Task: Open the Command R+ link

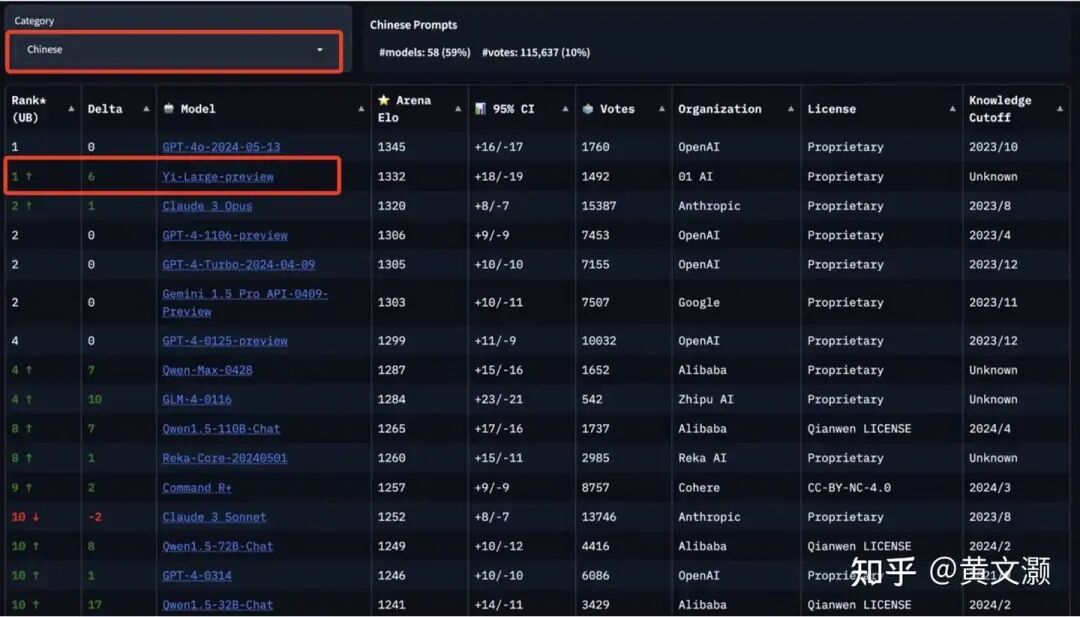Action: coord(197,488)
